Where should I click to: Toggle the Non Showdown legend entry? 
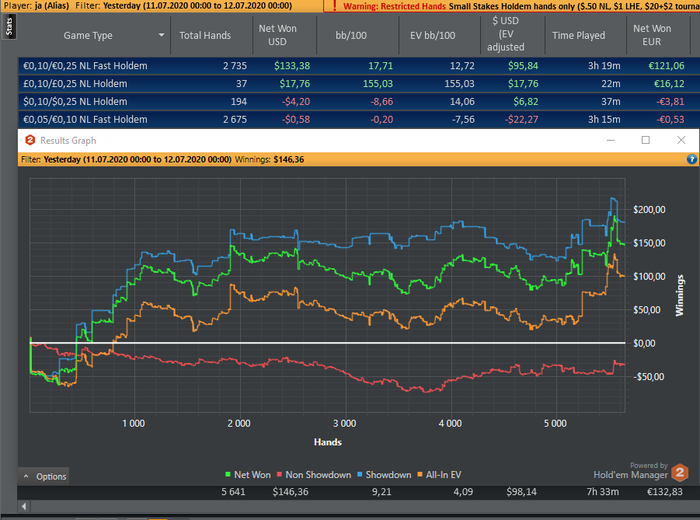pos(314,475)
